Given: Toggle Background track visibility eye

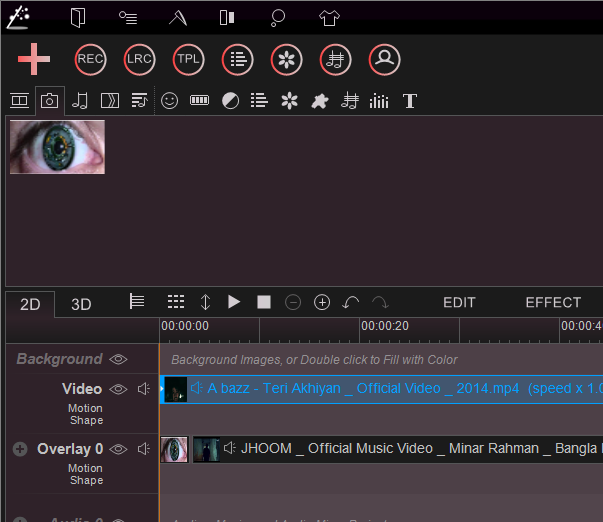Looking at the screenshot, I should pos(118,359).
